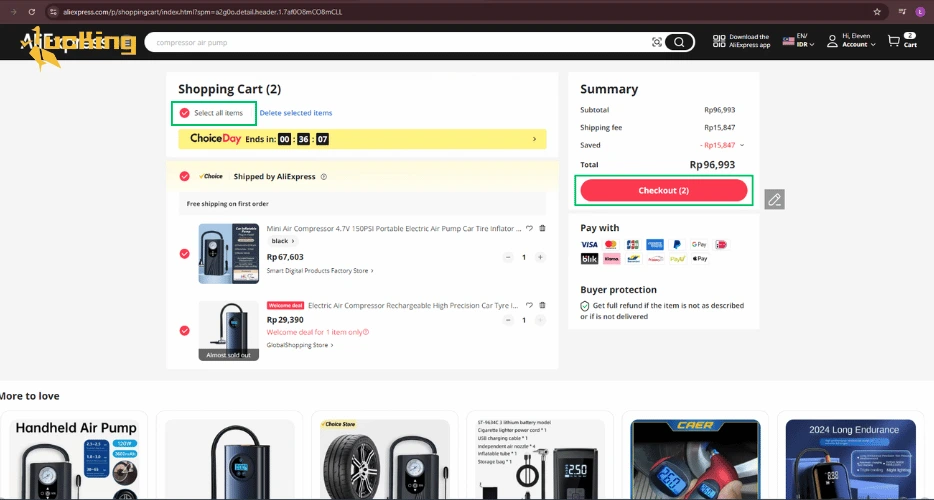Click the Total Rp96,993 amount
The height and width of the screenshot is (500, 934).
click(x=712, y=165)
